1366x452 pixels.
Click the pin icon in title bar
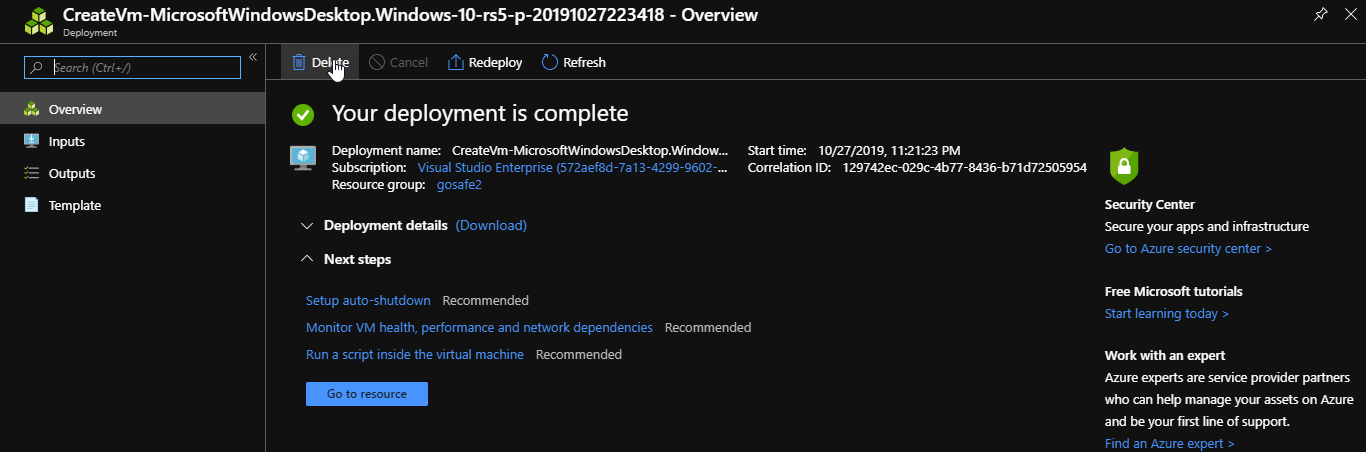coord(1321,14)
